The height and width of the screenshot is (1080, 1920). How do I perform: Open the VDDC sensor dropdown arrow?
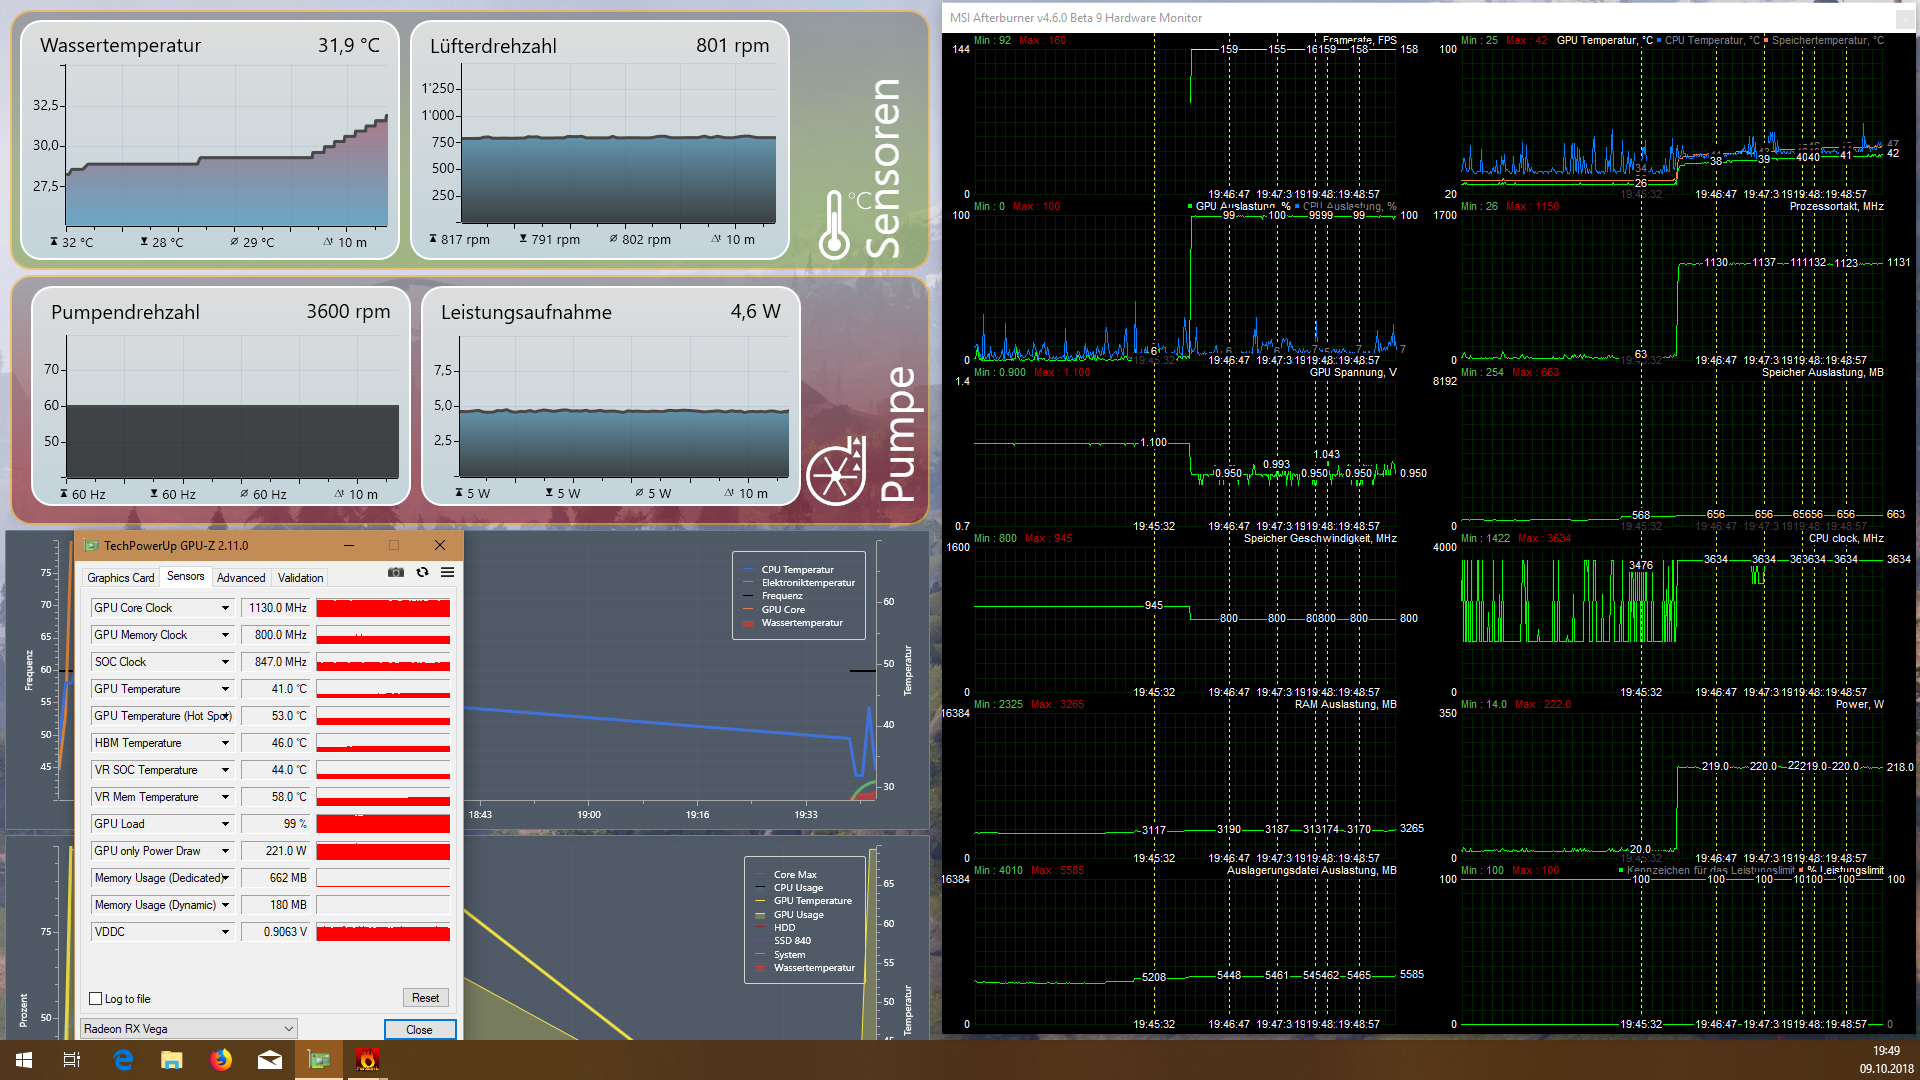(225, 932)
